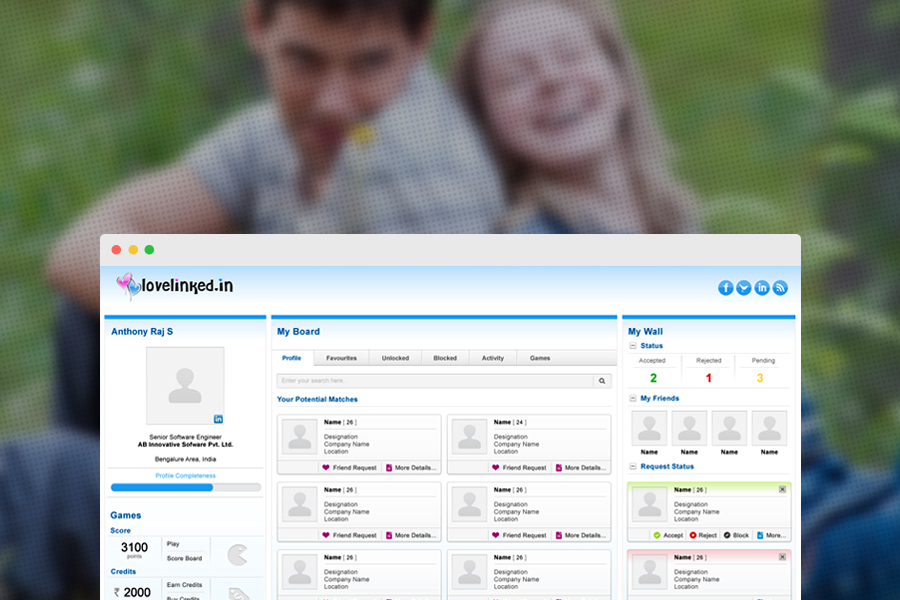Click the lovelinked.in heart logo
900x600 pixels.
[174, 286]
